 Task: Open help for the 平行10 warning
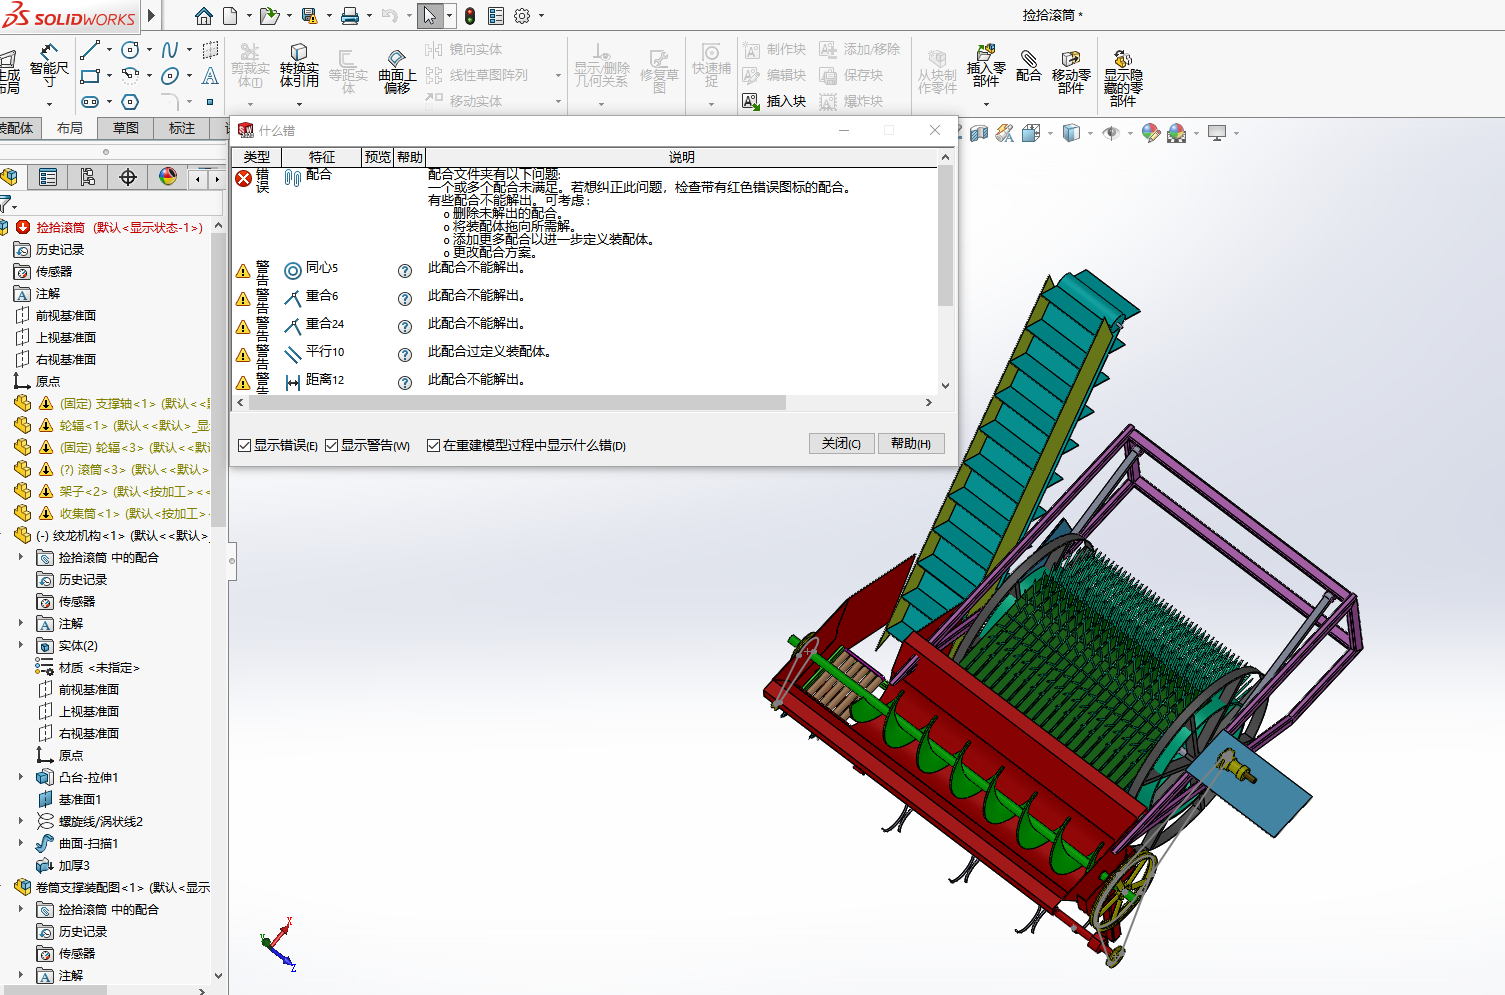(x=405, y=355)
